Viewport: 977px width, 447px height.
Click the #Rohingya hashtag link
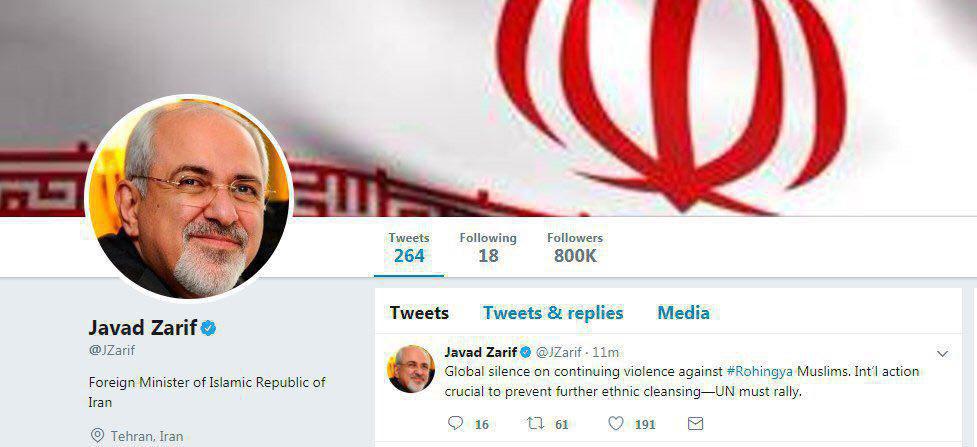click(759, 372)
